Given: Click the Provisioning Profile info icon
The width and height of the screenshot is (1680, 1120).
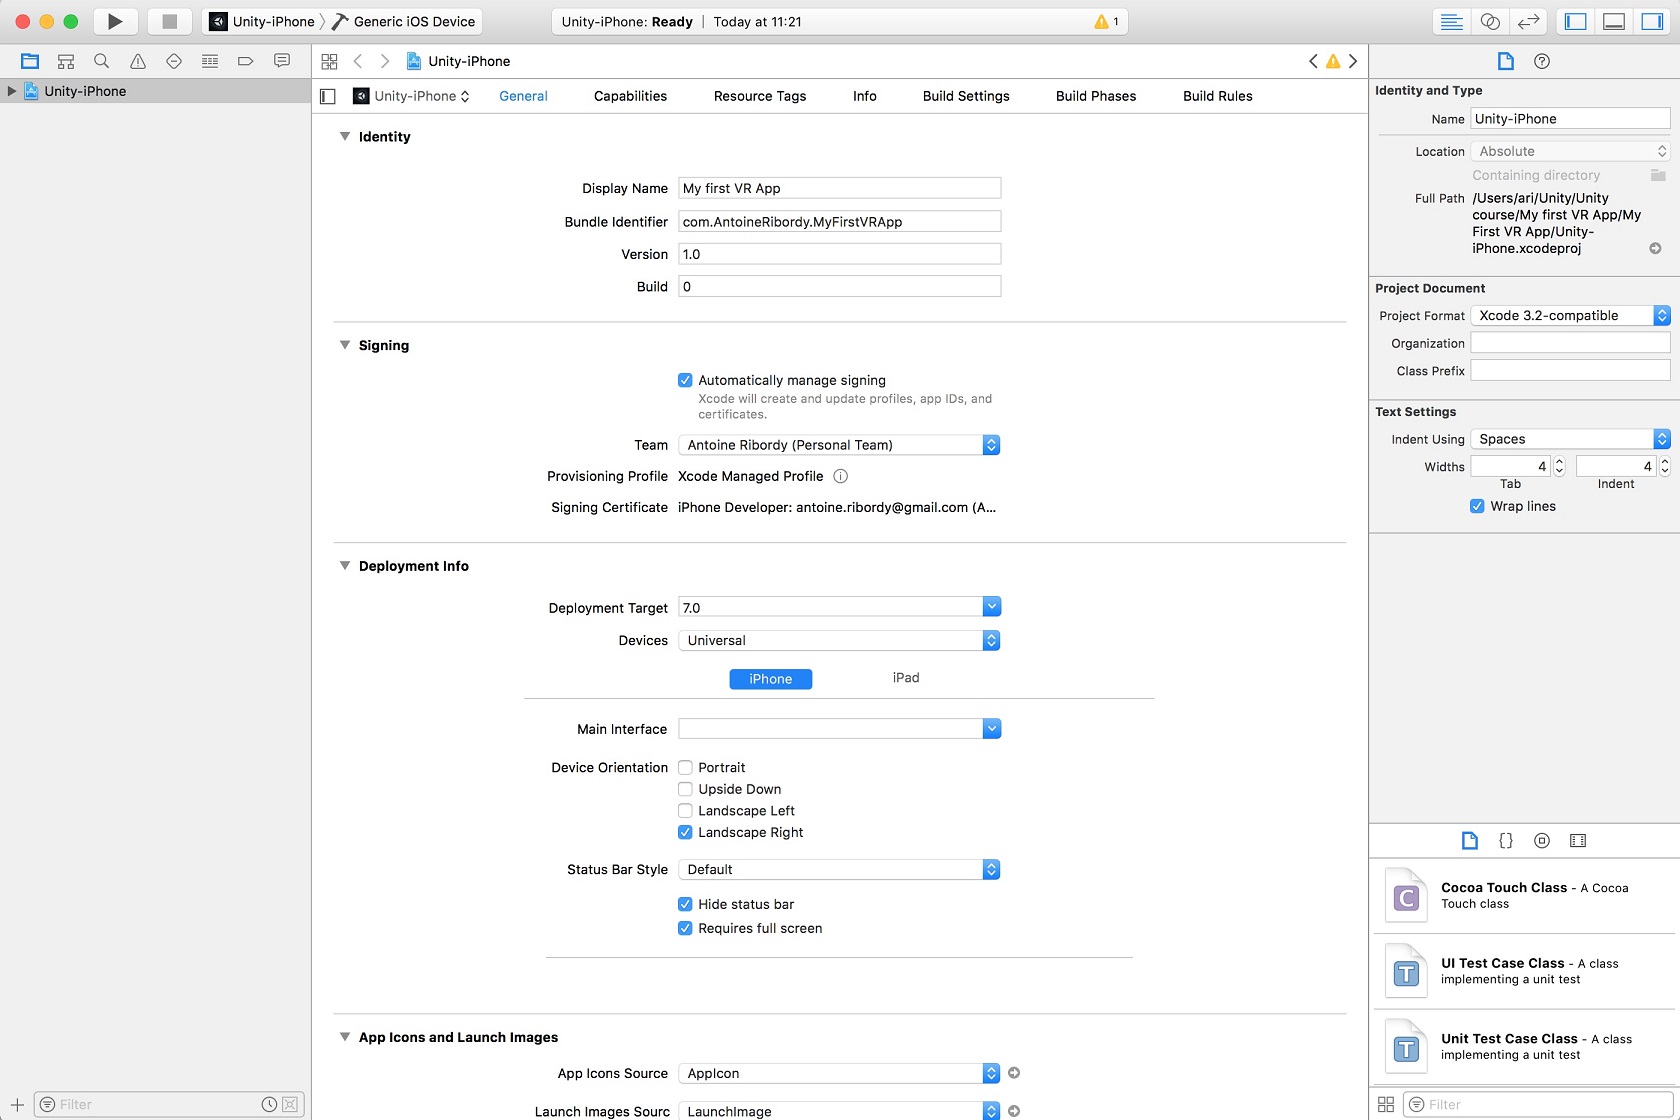Looking at the screenshot, I should (841, 476).
